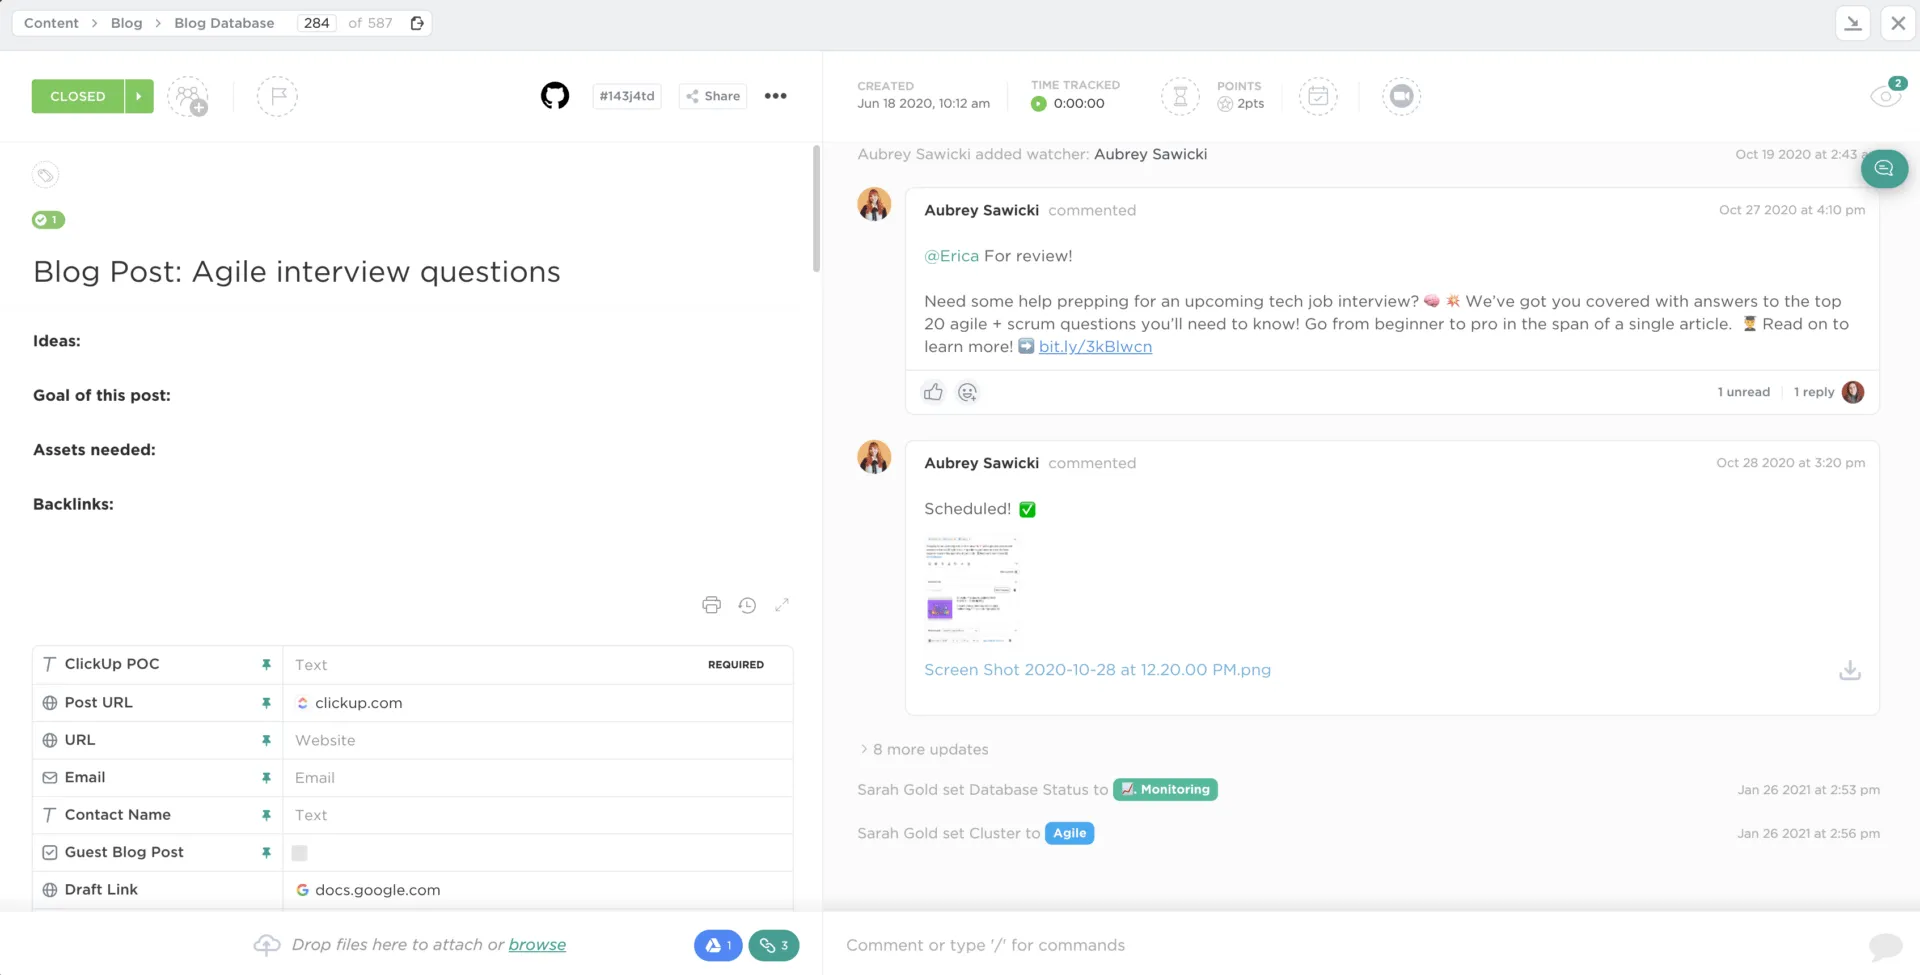Viewport: 1920px width, 975px height.
Task: Navigate to Blog Database breadcrumb
Action: [224, 23]
